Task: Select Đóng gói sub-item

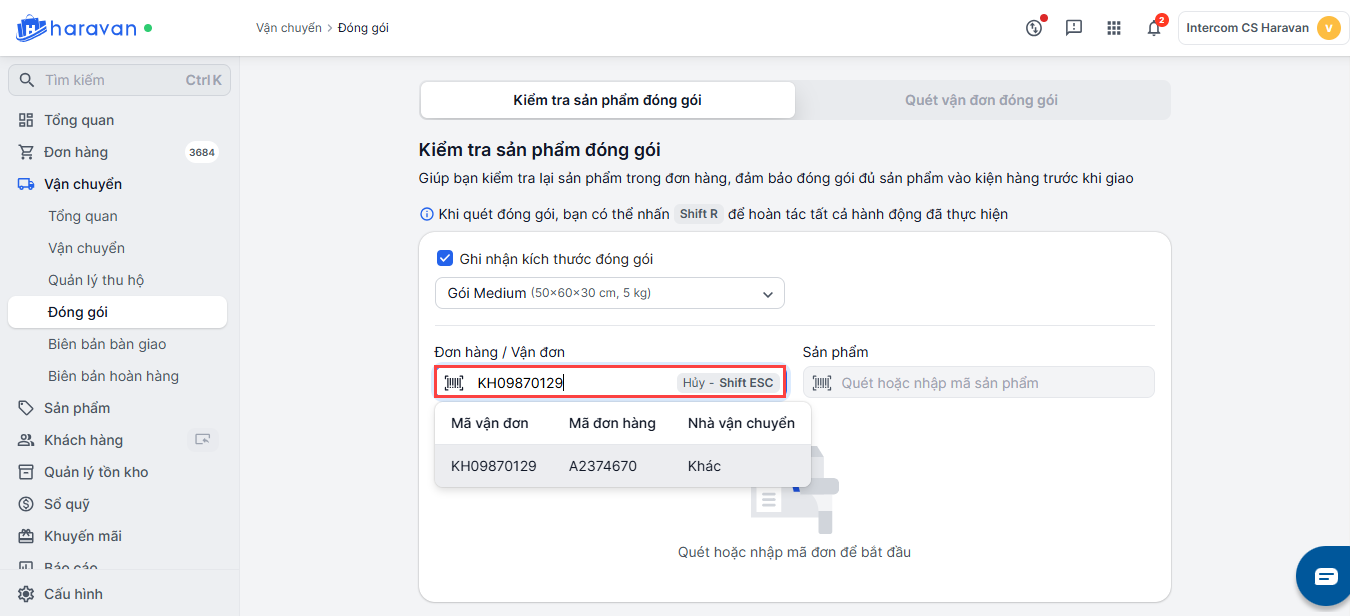Action: 119,312
